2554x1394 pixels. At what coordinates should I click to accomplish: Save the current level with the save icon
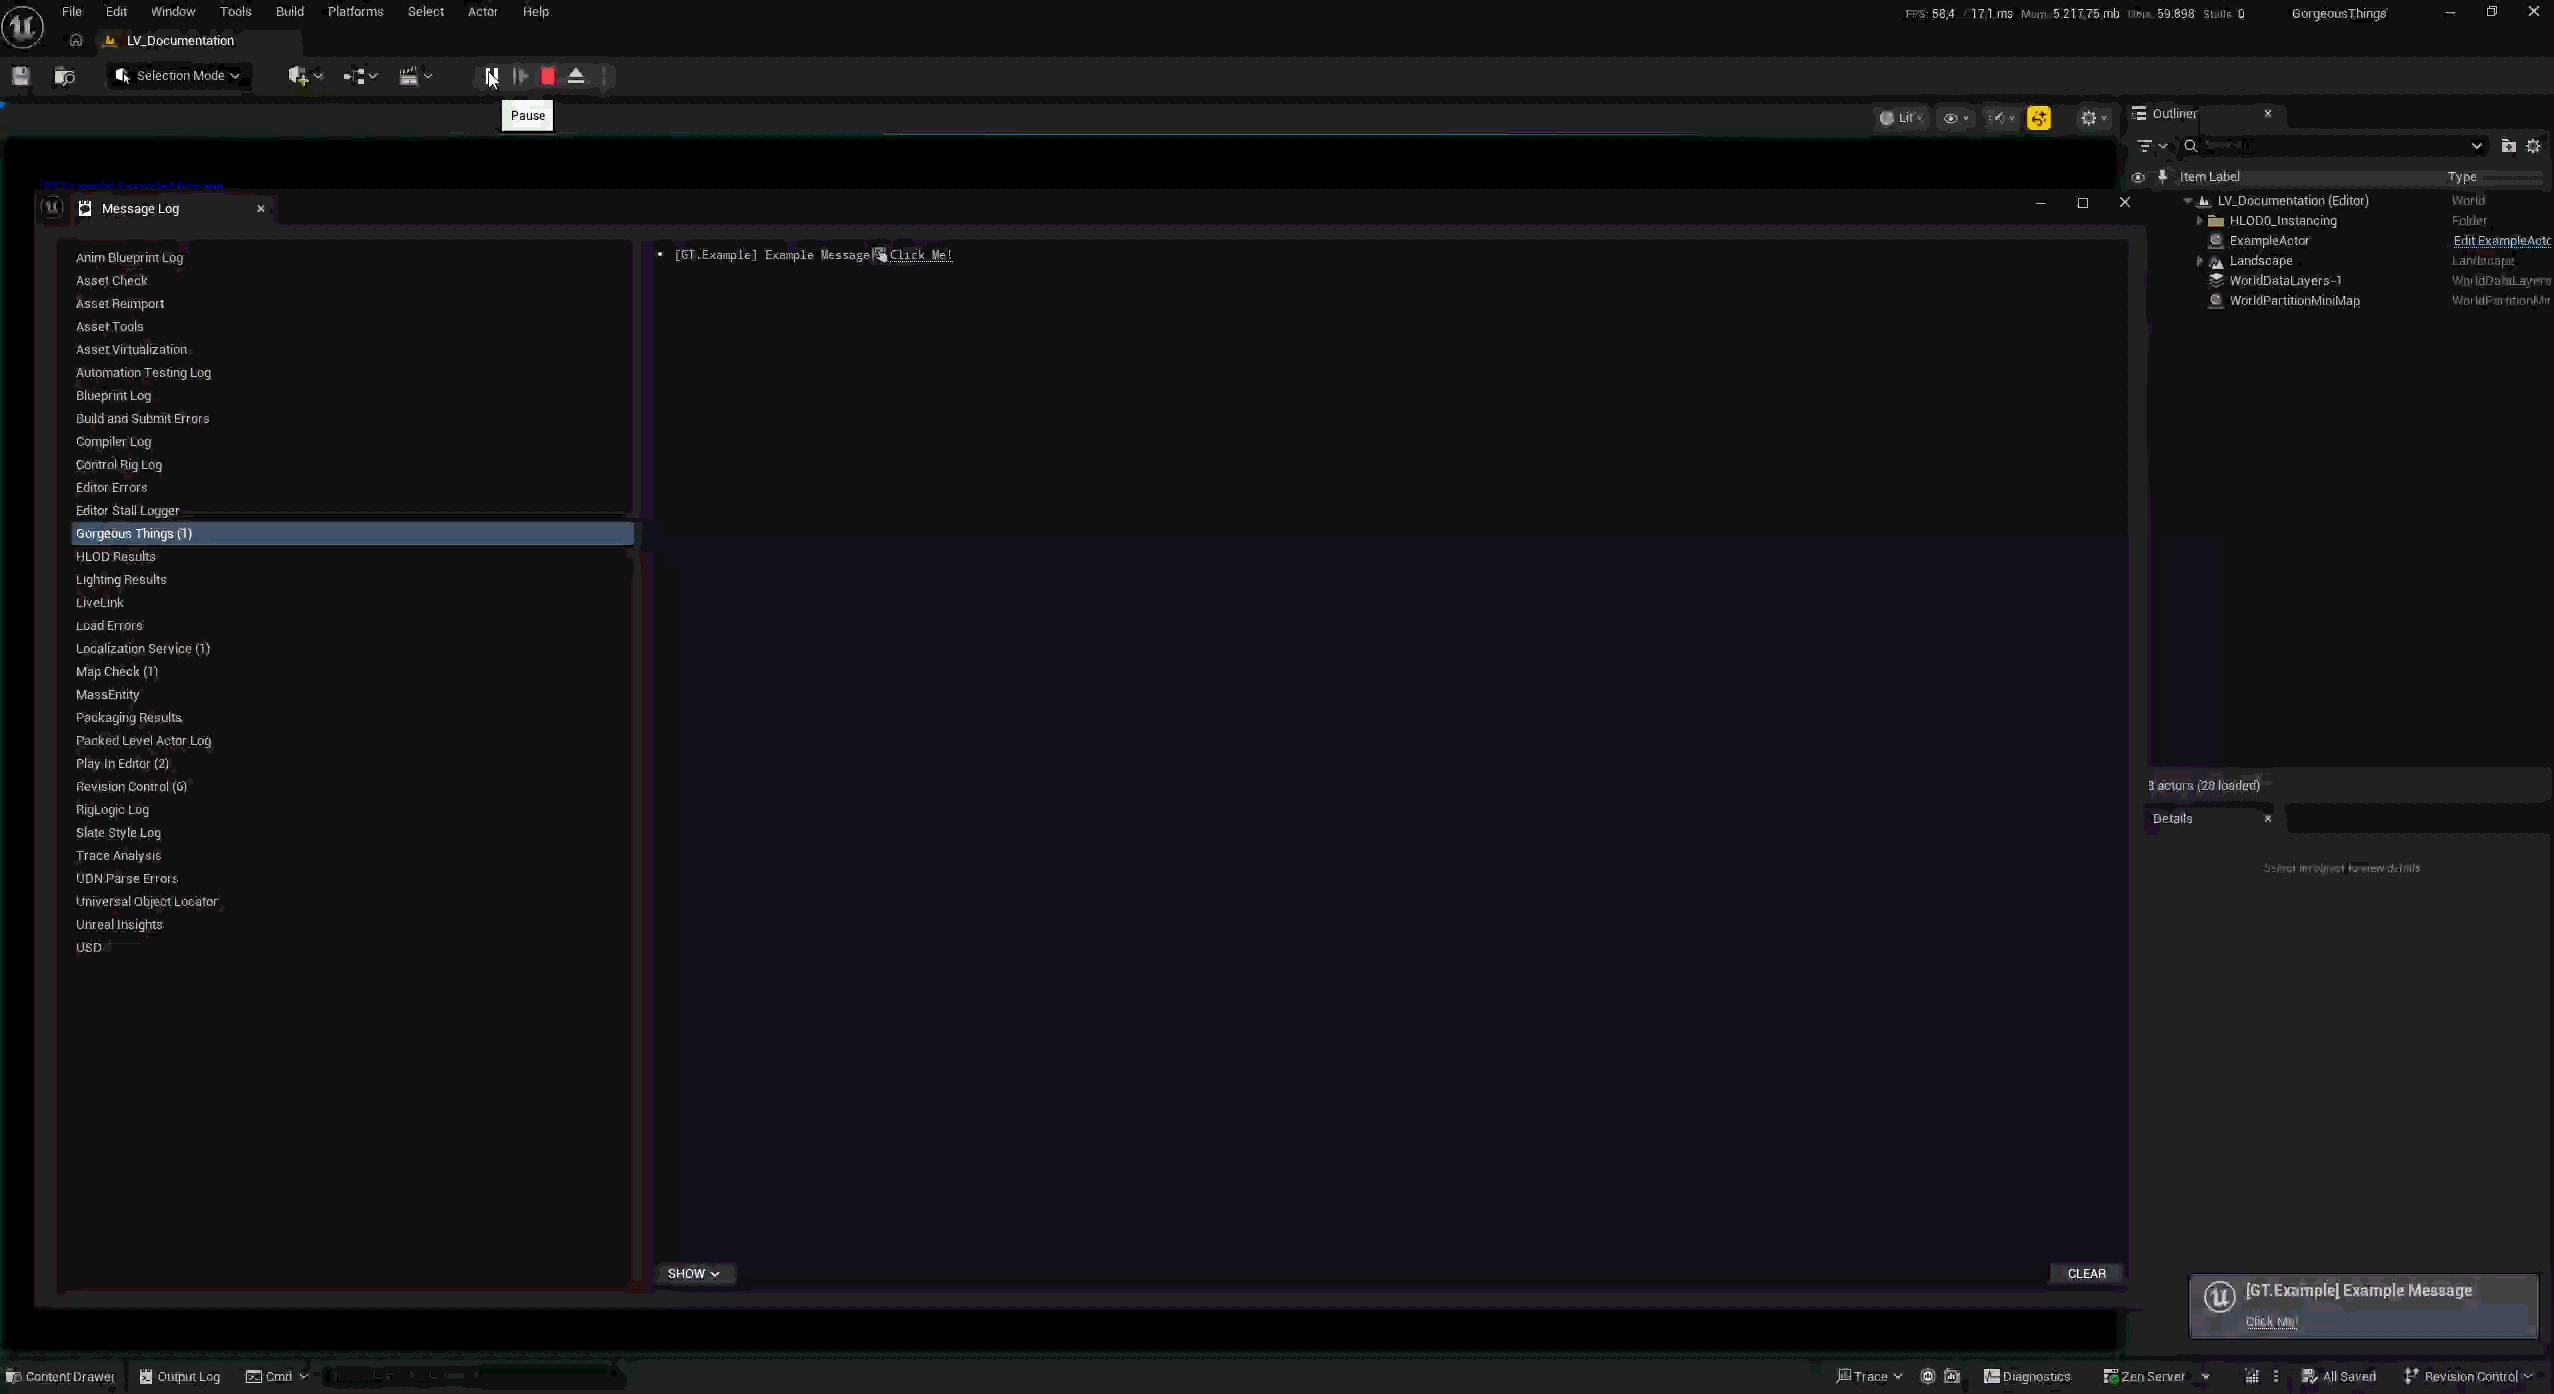[x=21, y=76]
